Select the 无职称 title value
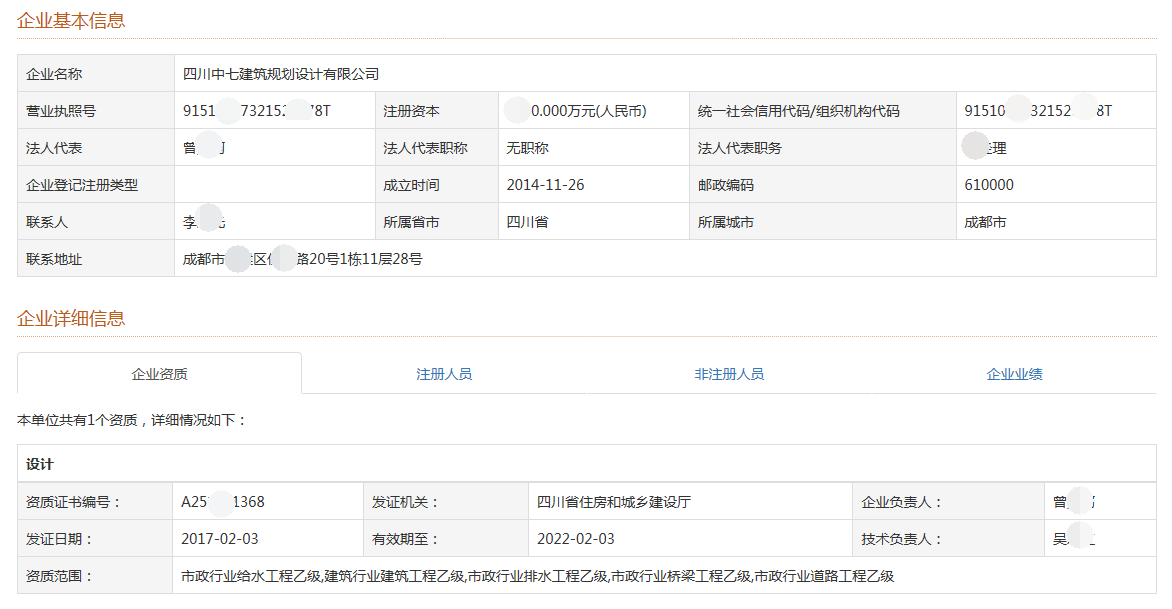Image resolution: width=1172 pixels, height=609 pixels. (x=527, y=148)
